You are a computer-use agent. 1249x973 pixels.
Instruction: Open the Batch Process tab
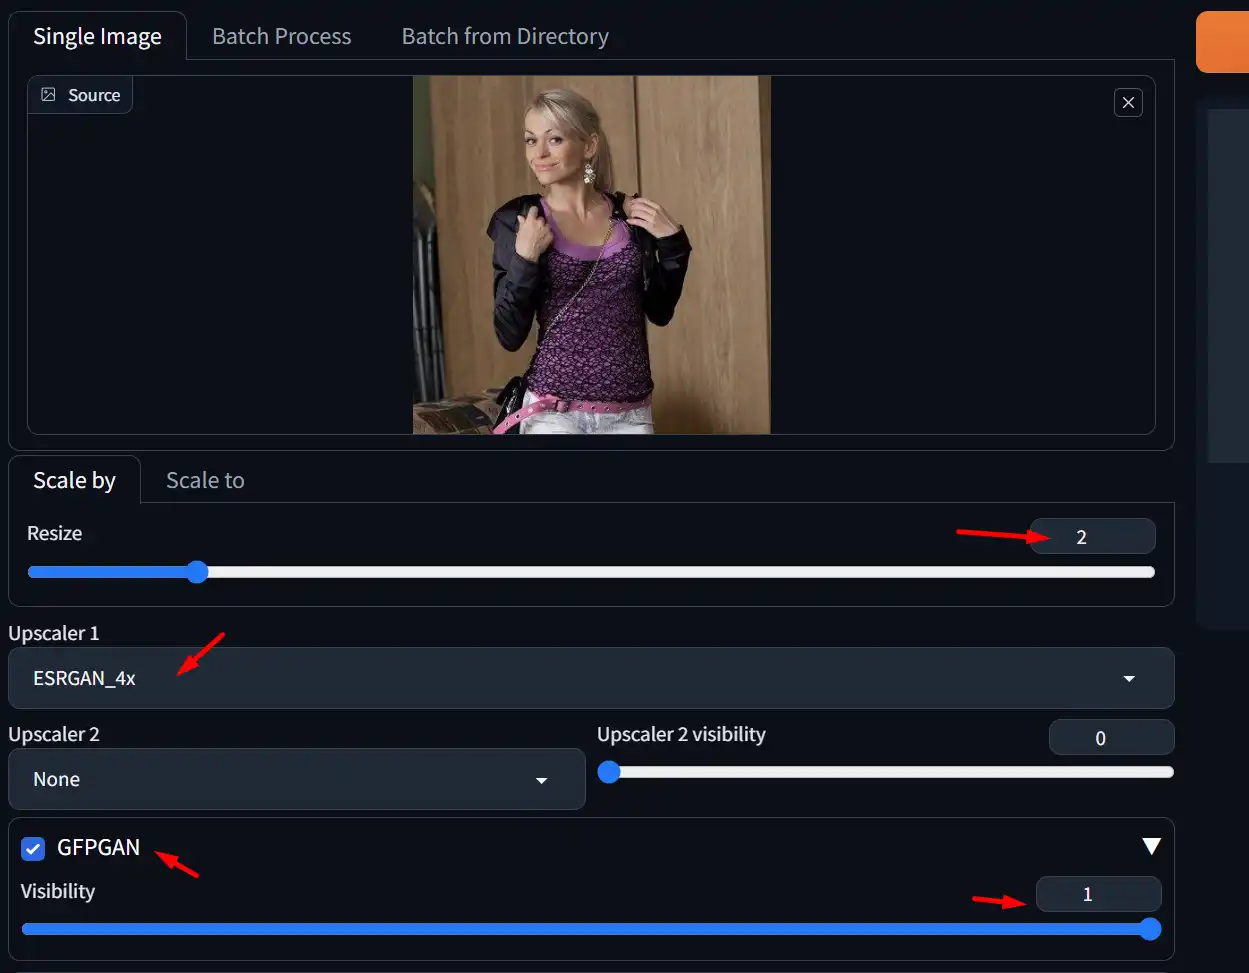pos(282,36)
